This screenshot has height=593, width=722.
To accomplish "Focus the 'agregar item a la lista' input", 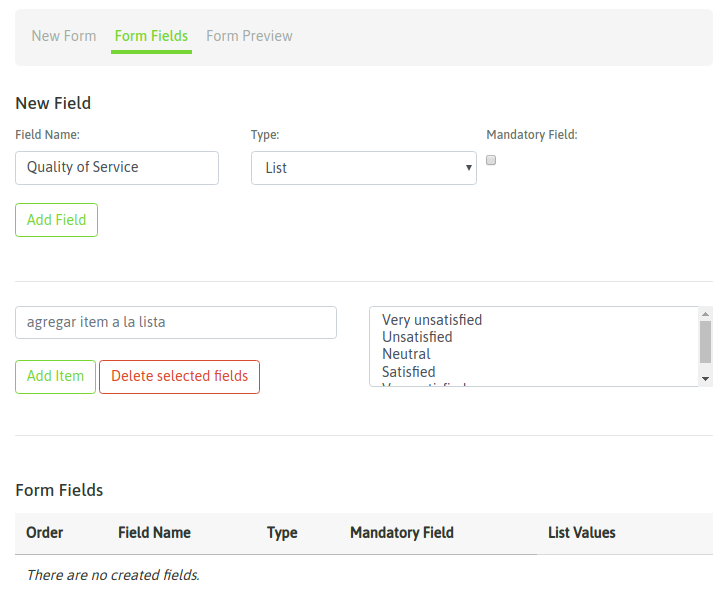I will [176, 322].
